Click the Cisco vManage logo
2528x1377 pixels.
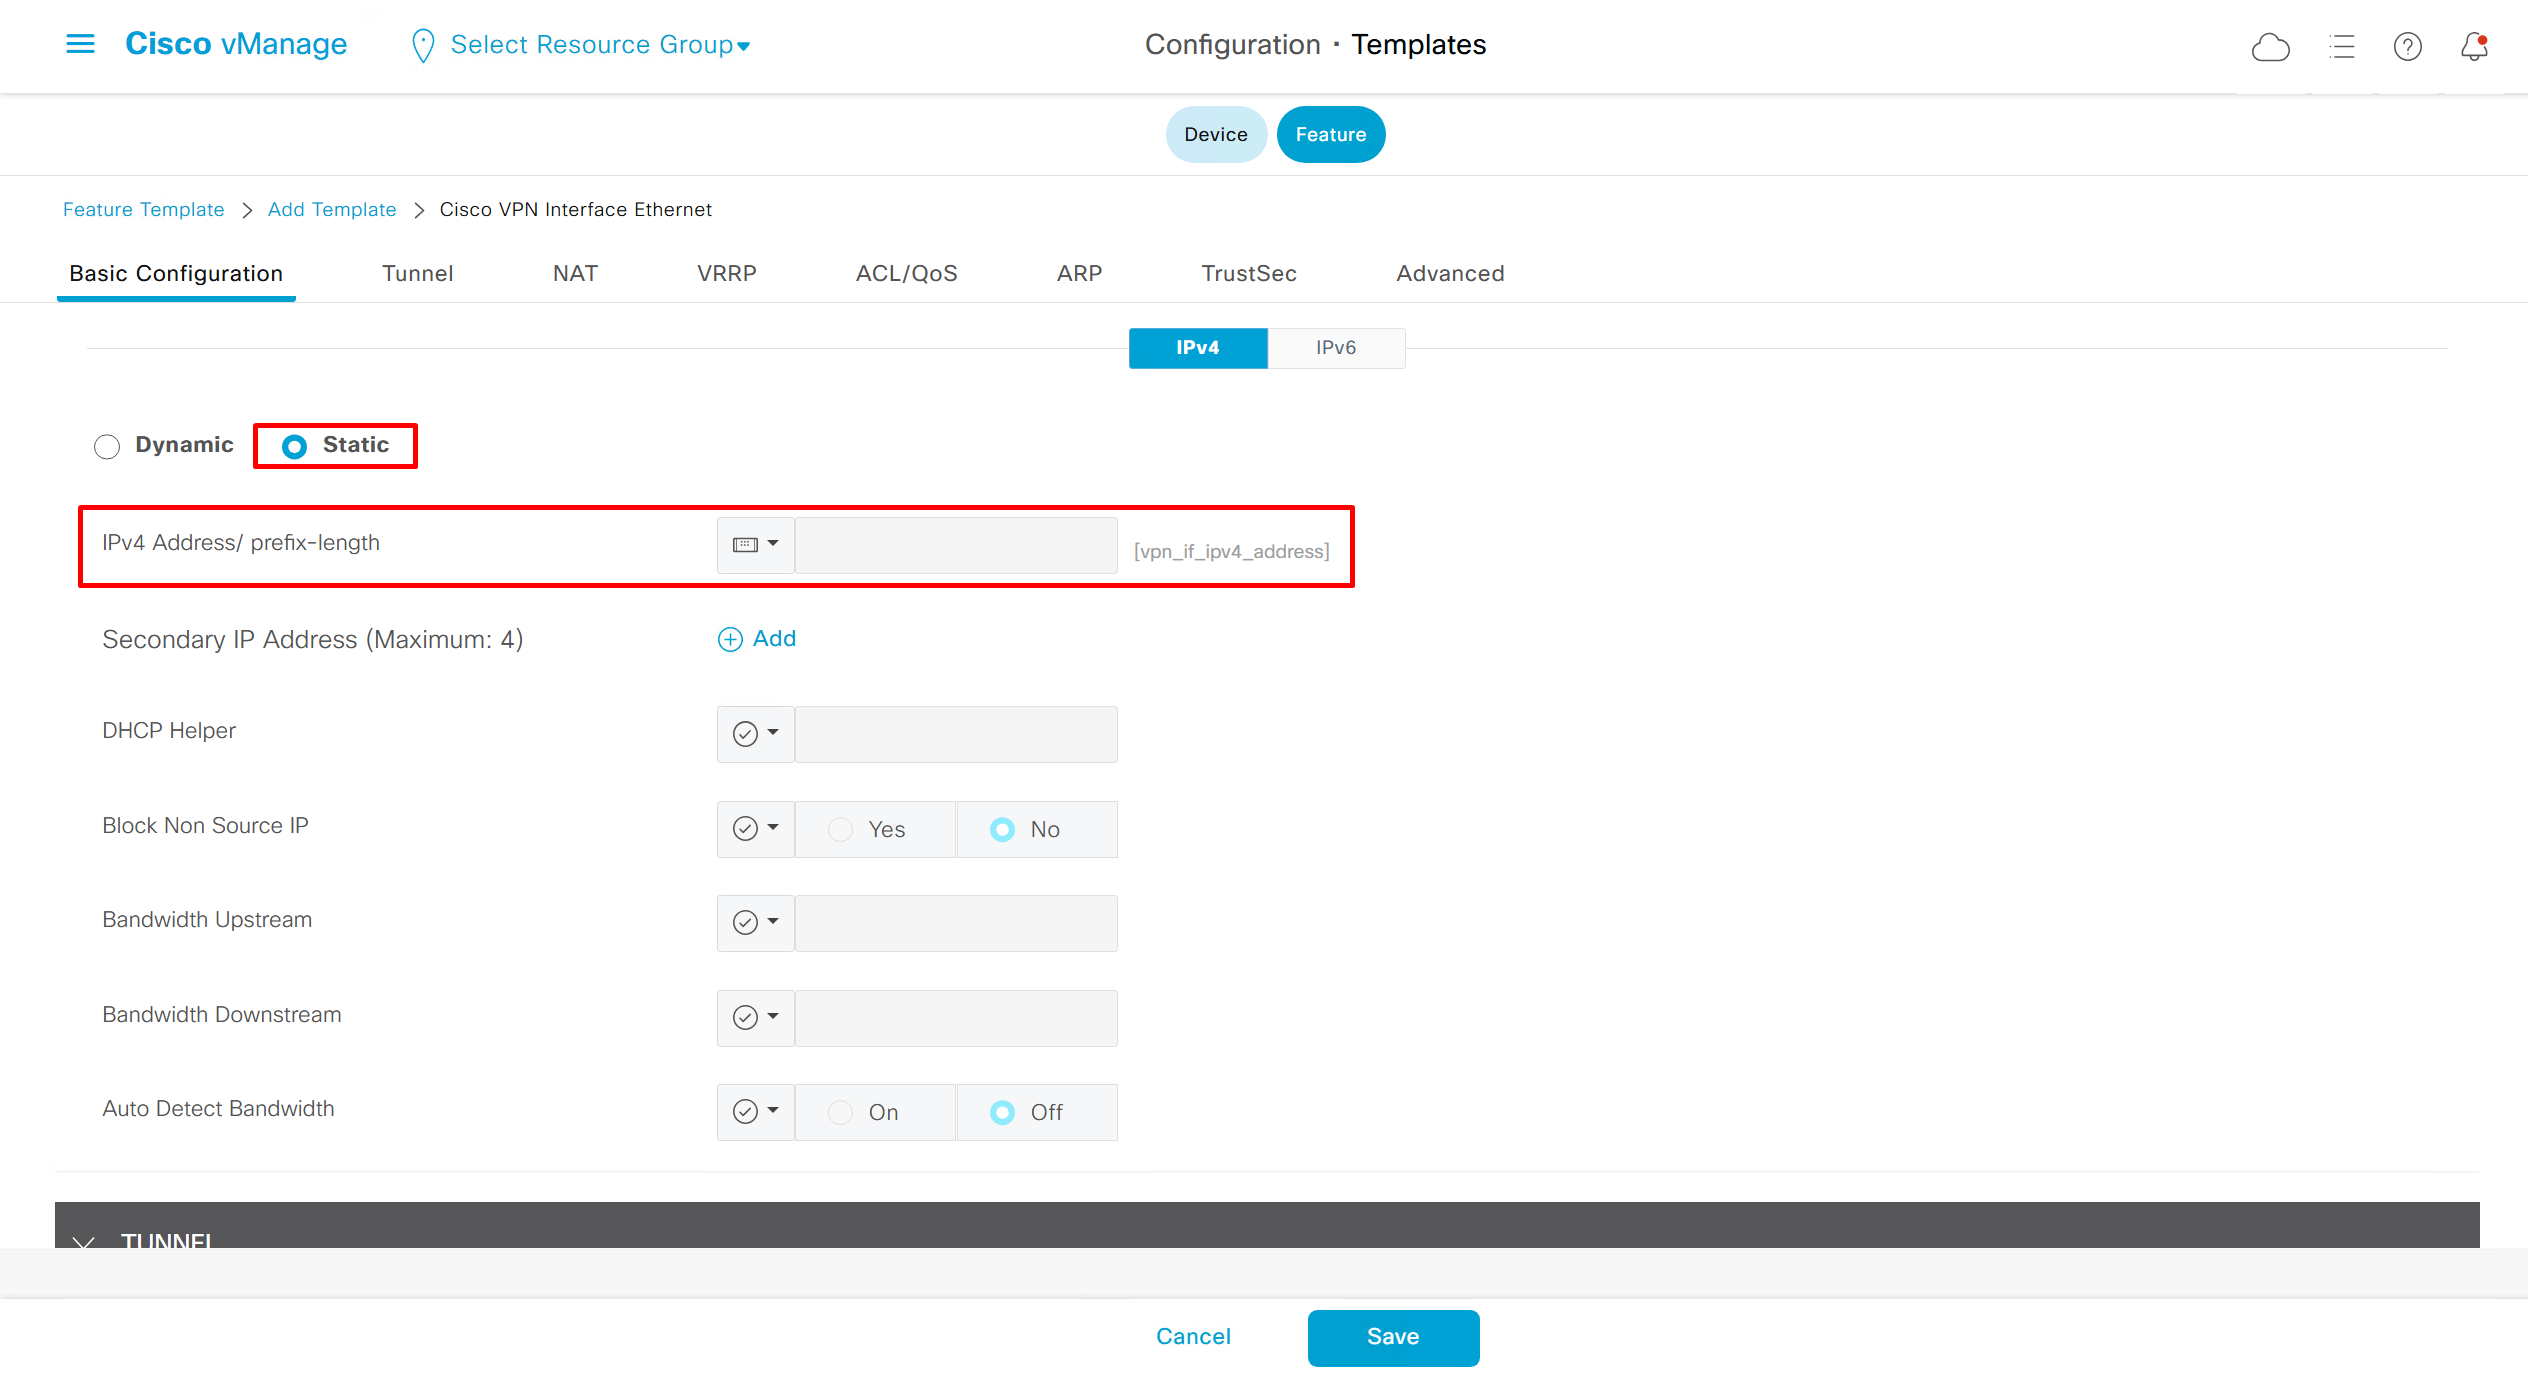pyautogui.click(x=236, y=44)
